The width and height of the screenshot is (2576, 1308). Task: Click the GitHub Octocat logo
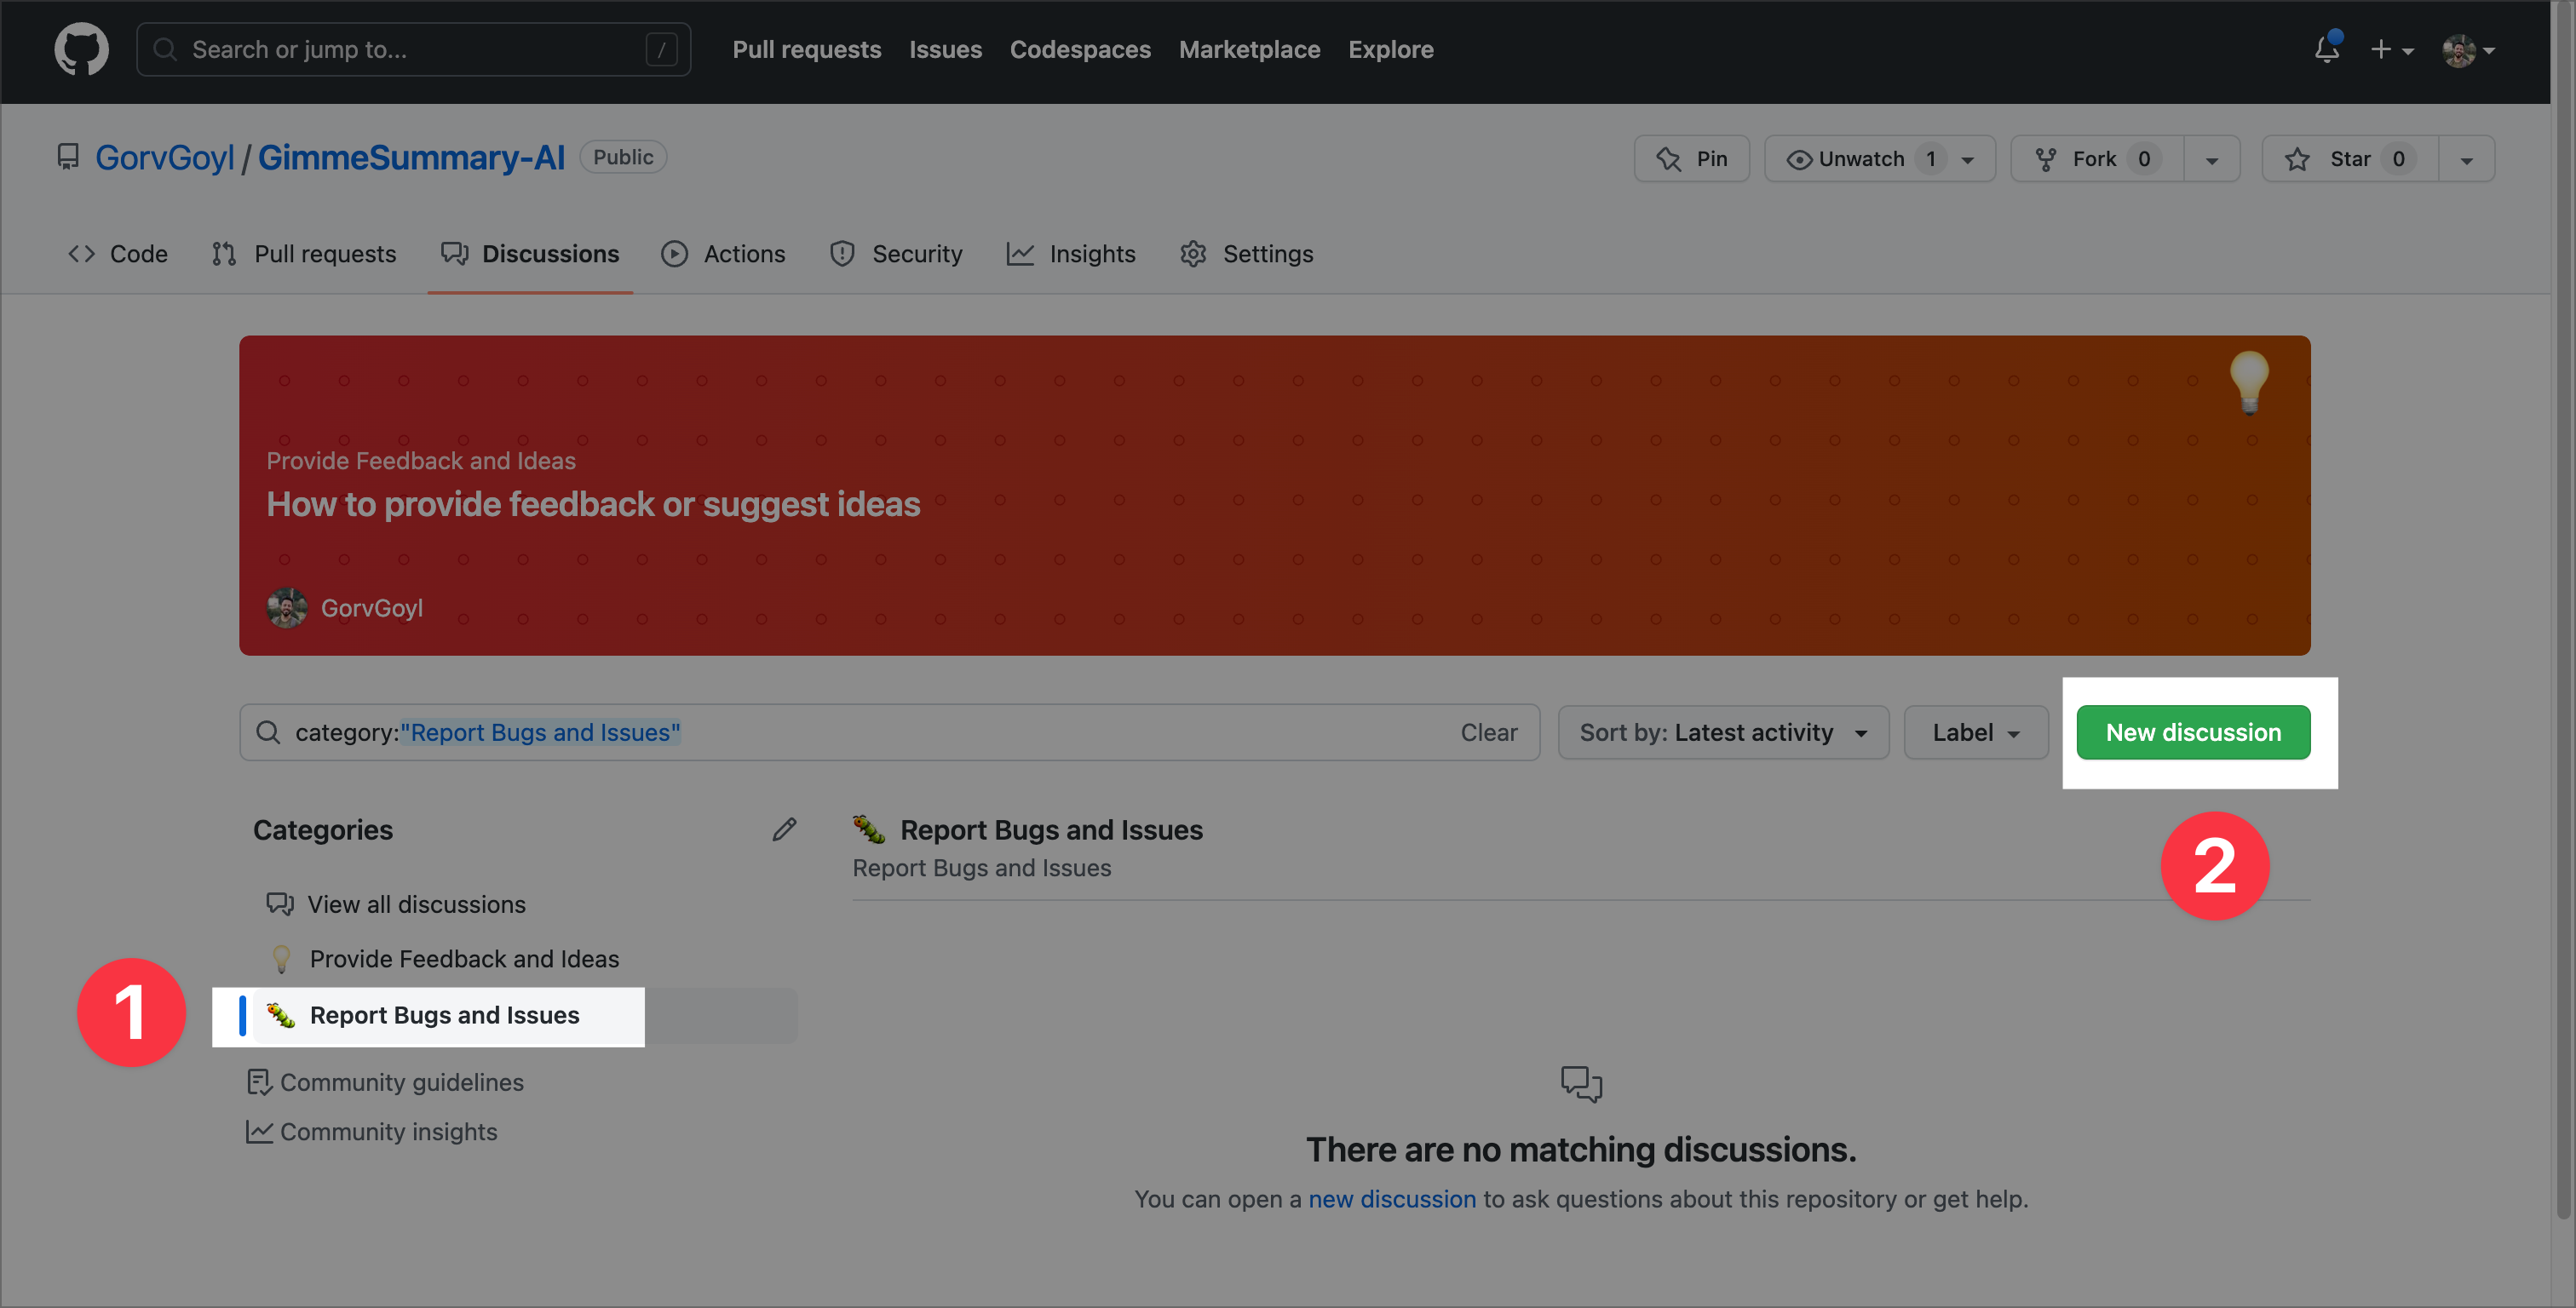click(x=81, y=49)
